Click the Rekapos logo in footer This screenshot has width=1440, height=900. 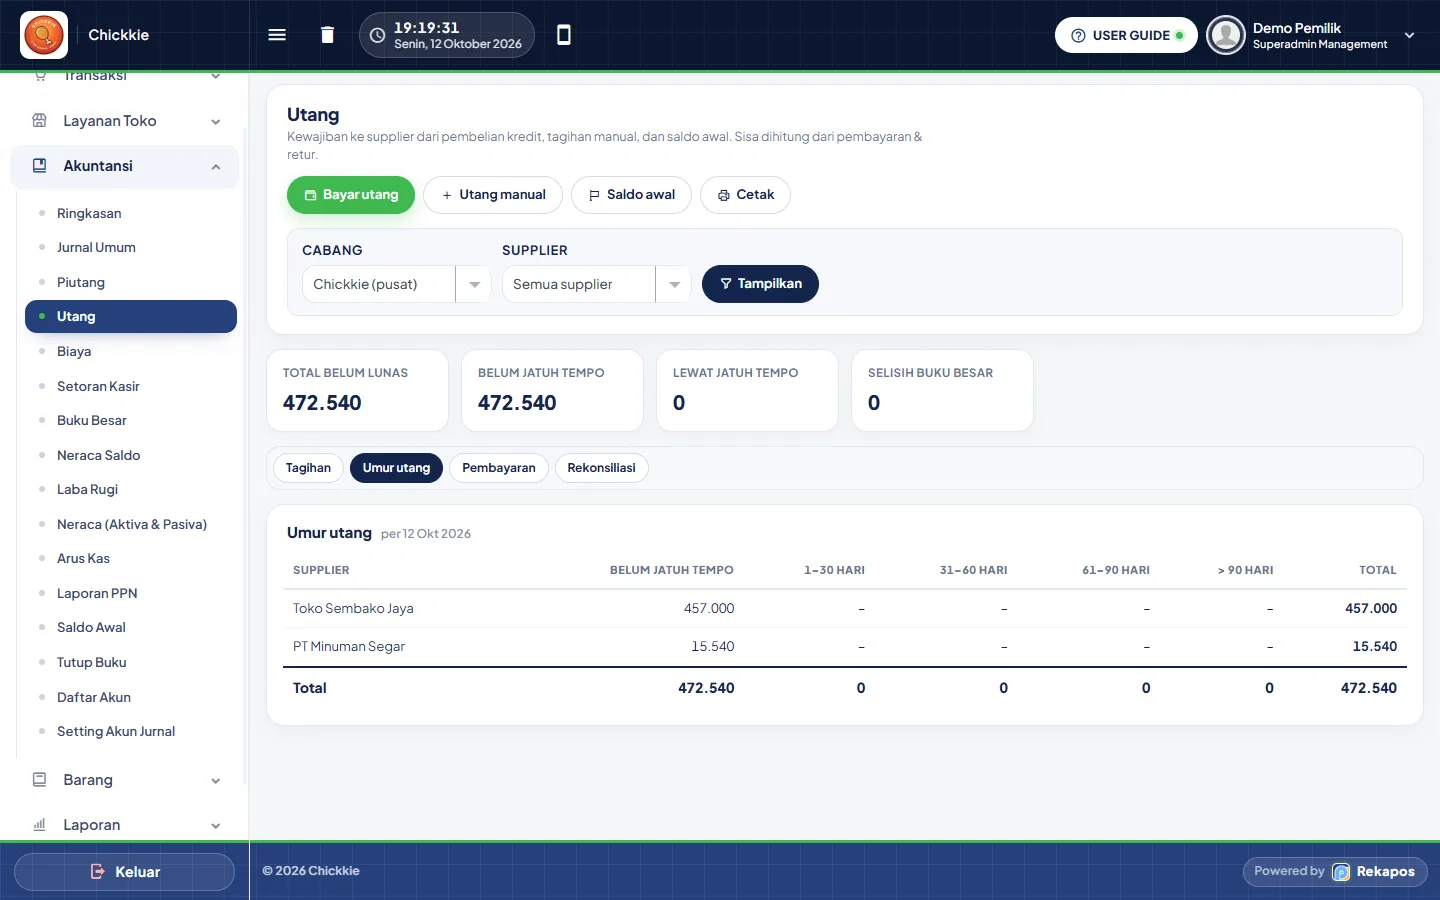pos(1341,872)
